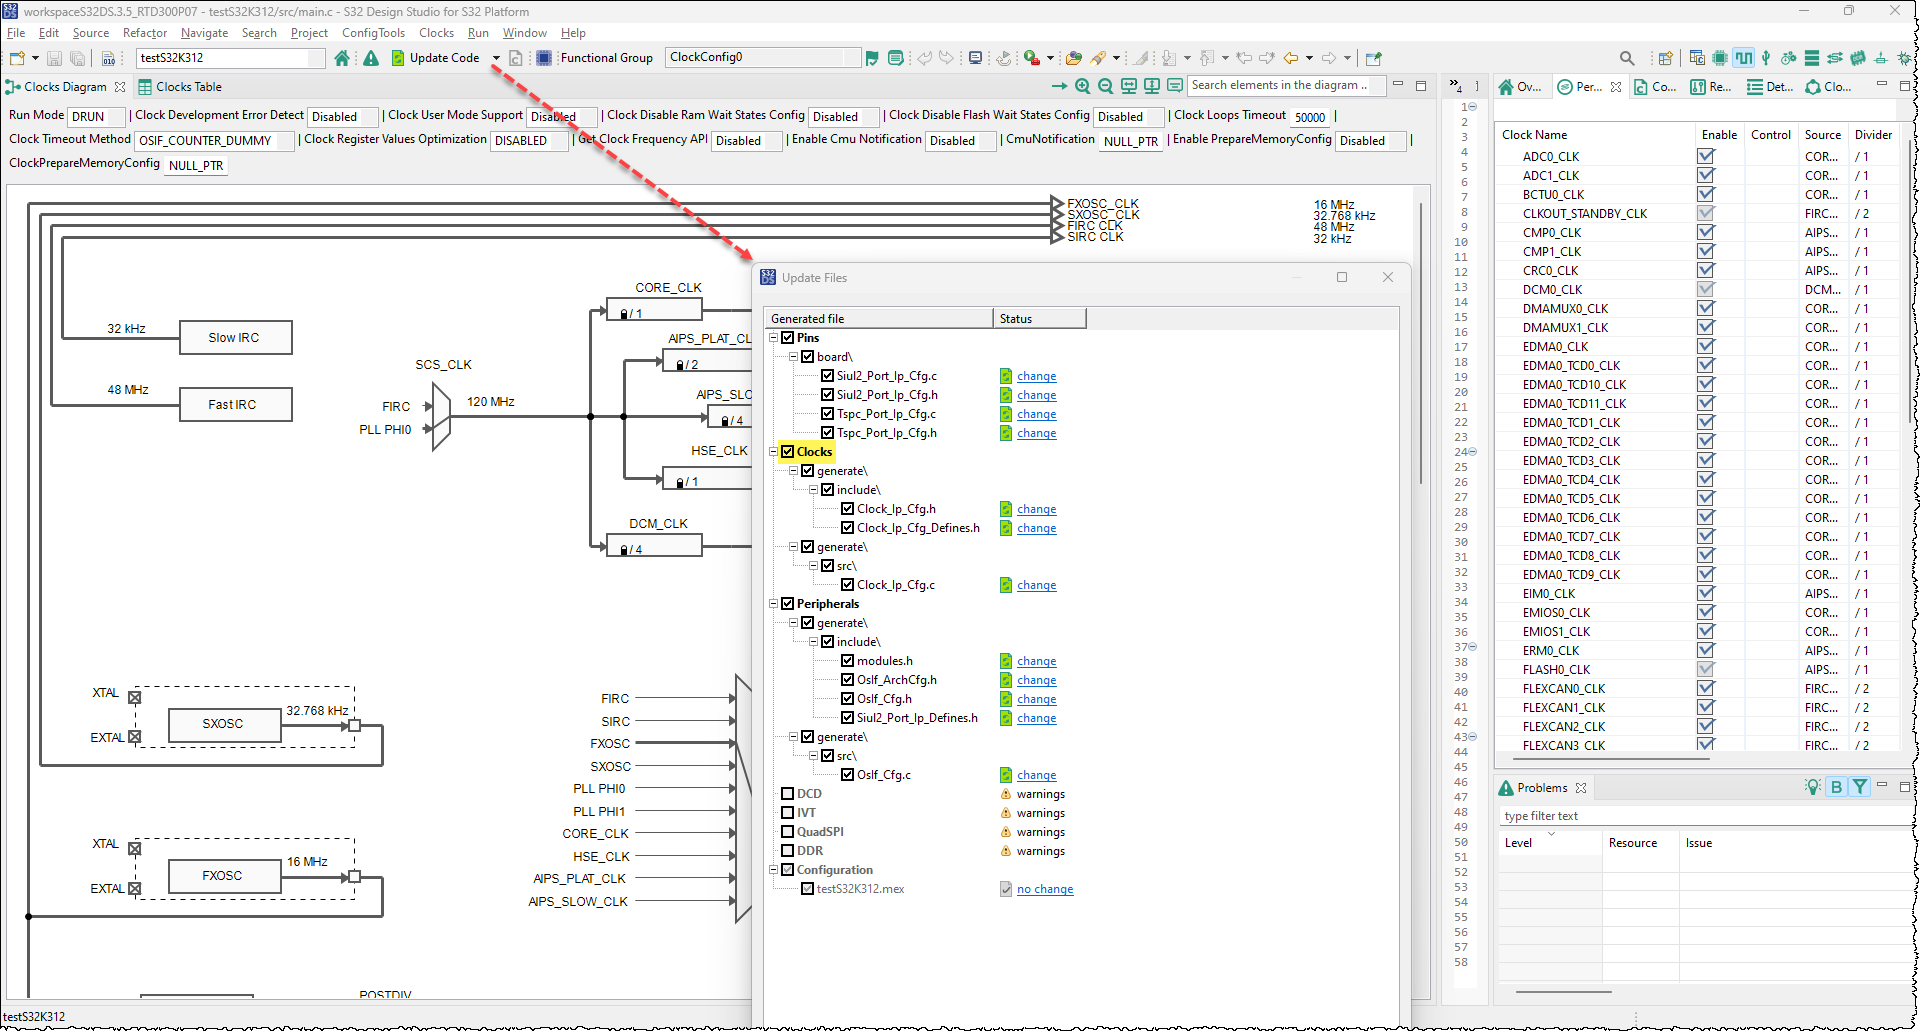Click the Functional Group chip icon

[x=544, y=58]
